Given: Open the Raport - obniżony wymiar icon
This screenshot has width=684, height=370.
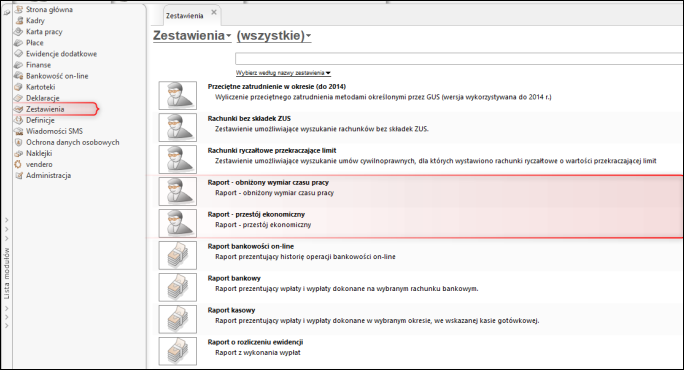Looking at the screenshot, I should click(178, 191).
